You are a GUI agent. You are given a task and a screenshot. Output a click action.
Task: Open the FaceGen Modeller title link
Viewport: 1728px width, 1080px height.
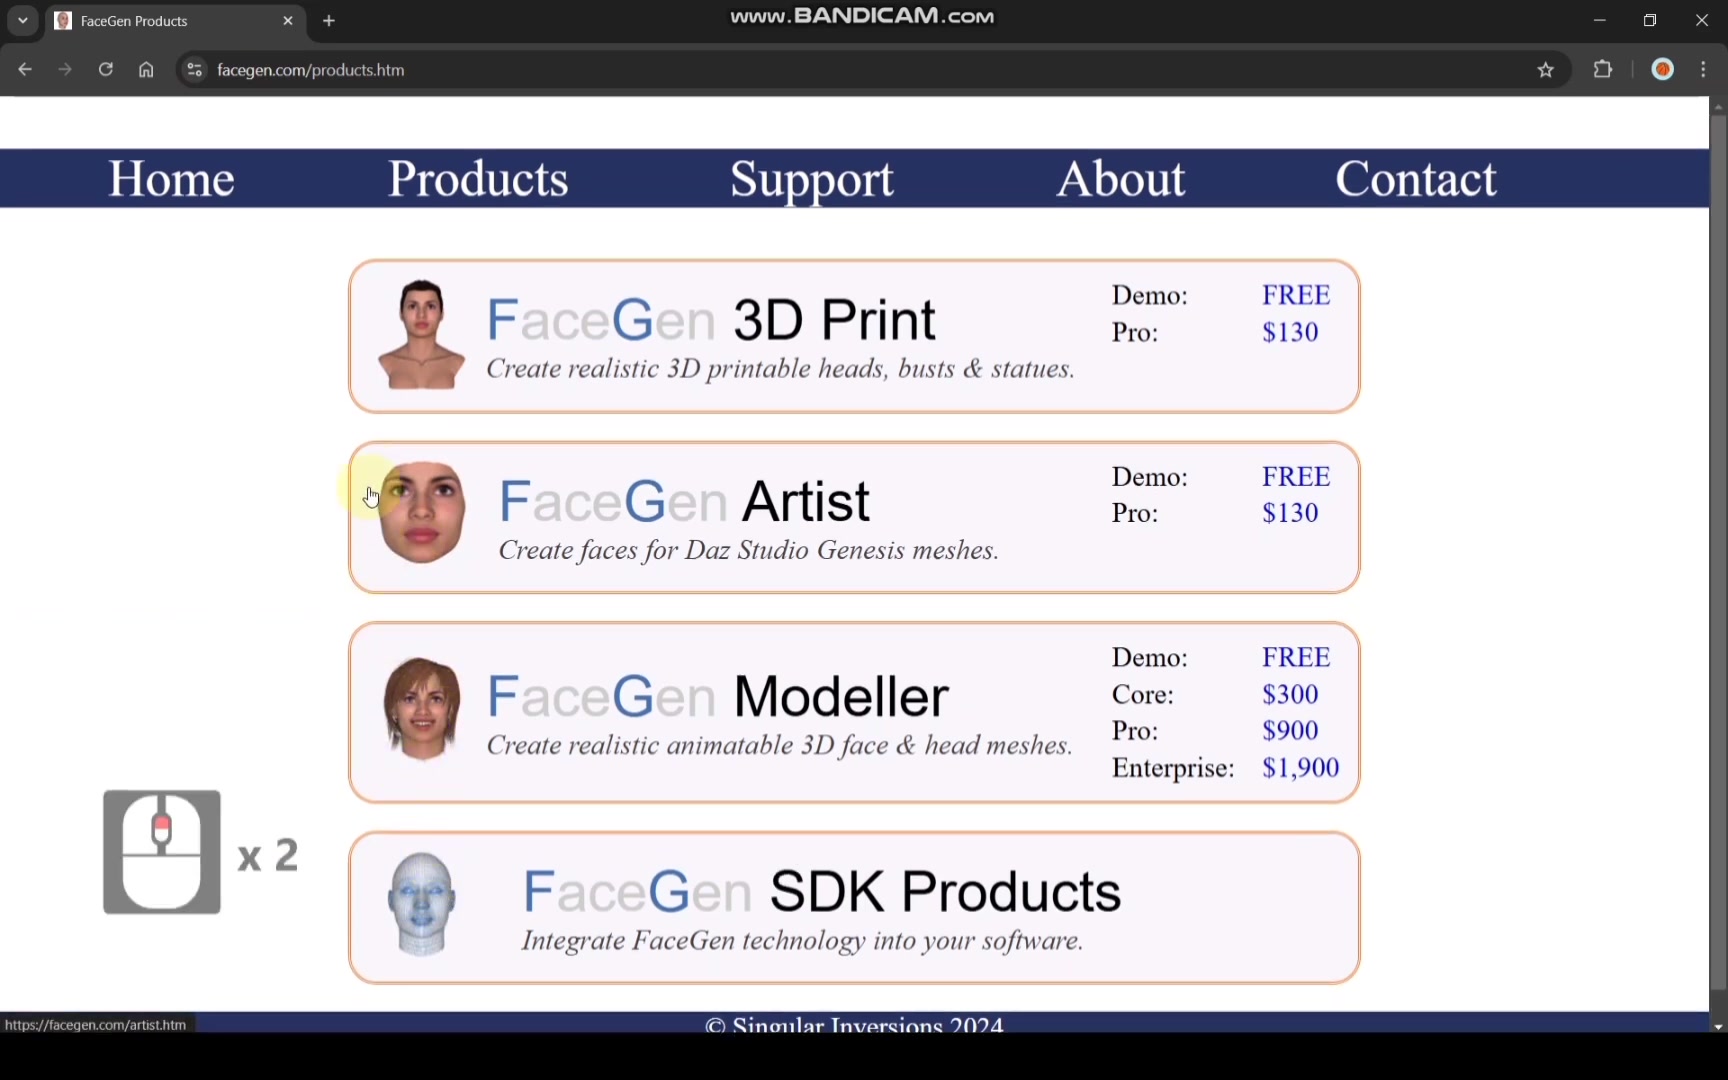pos(717,697)
